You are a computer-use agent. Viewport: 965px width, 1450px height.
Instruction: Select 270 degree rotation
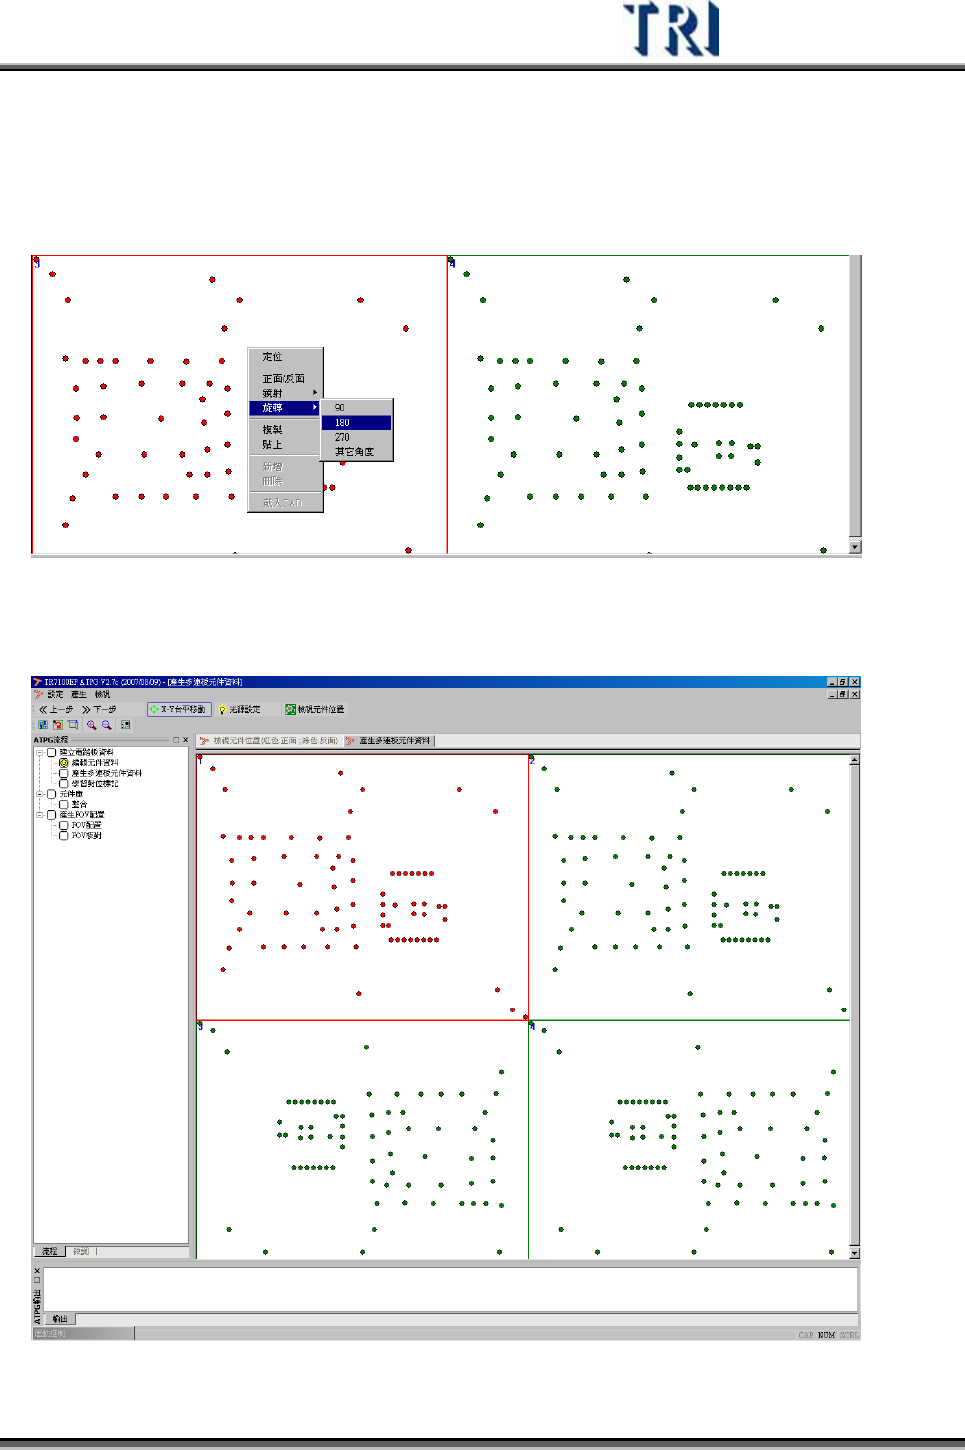tap(356, 437)
